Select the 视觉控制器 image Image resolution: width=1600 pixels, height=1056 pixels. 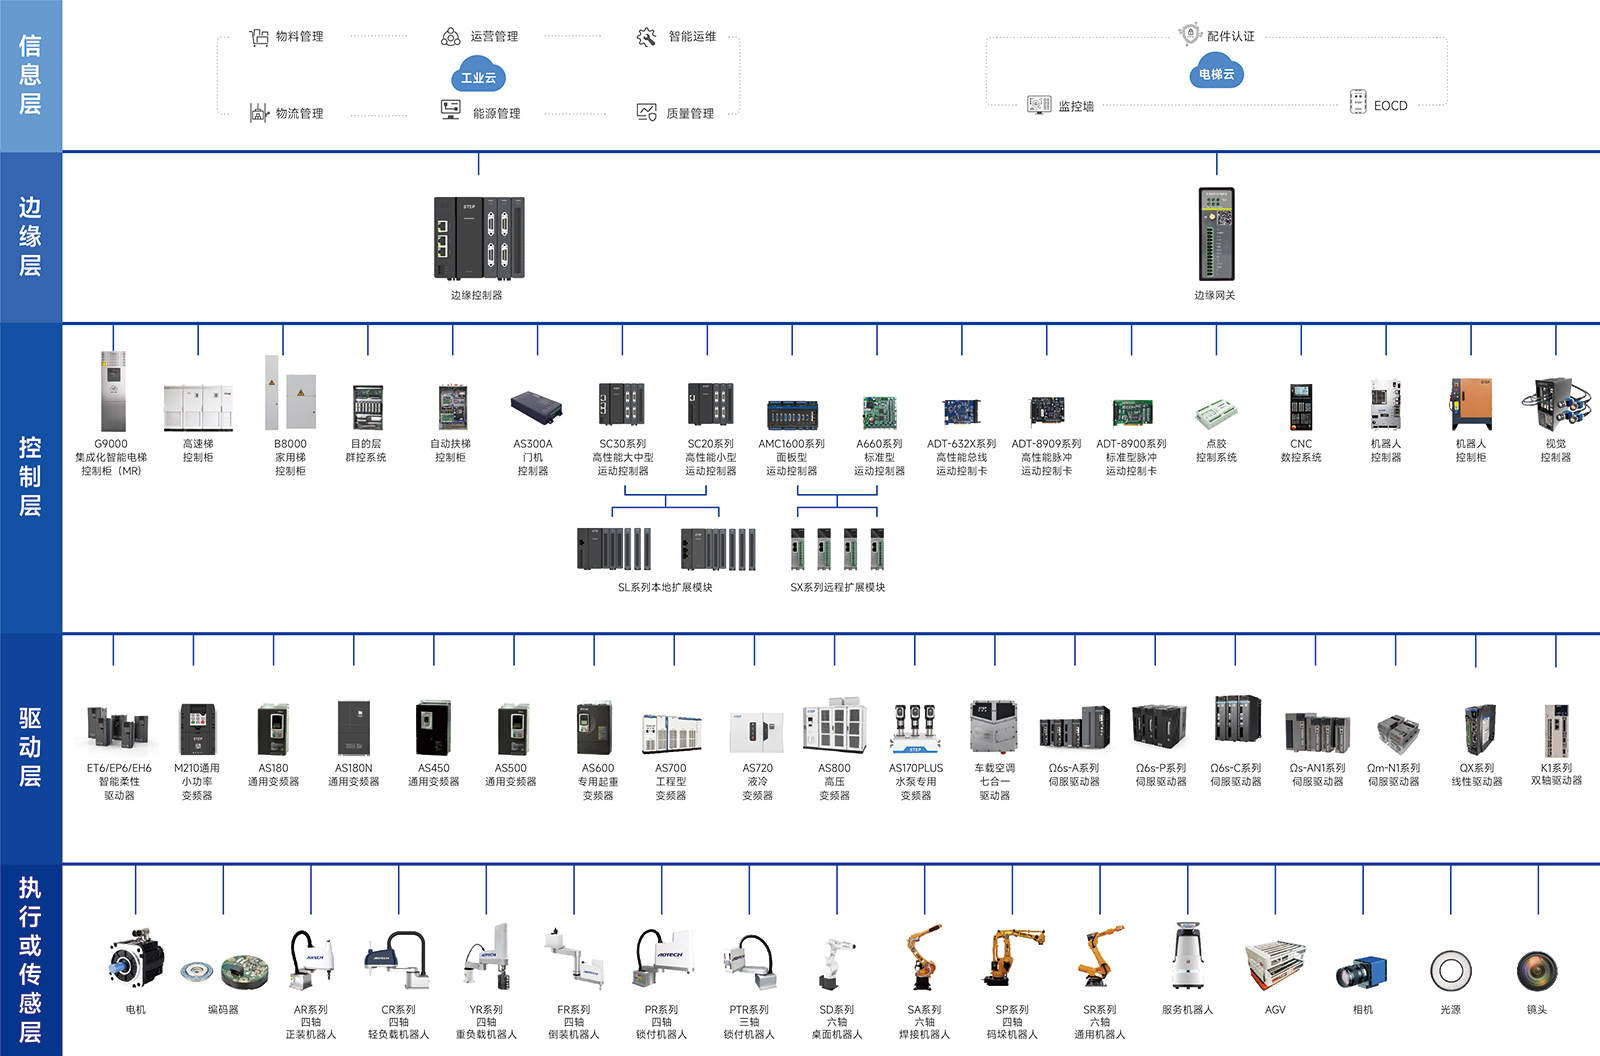(x=1555, y=405)
